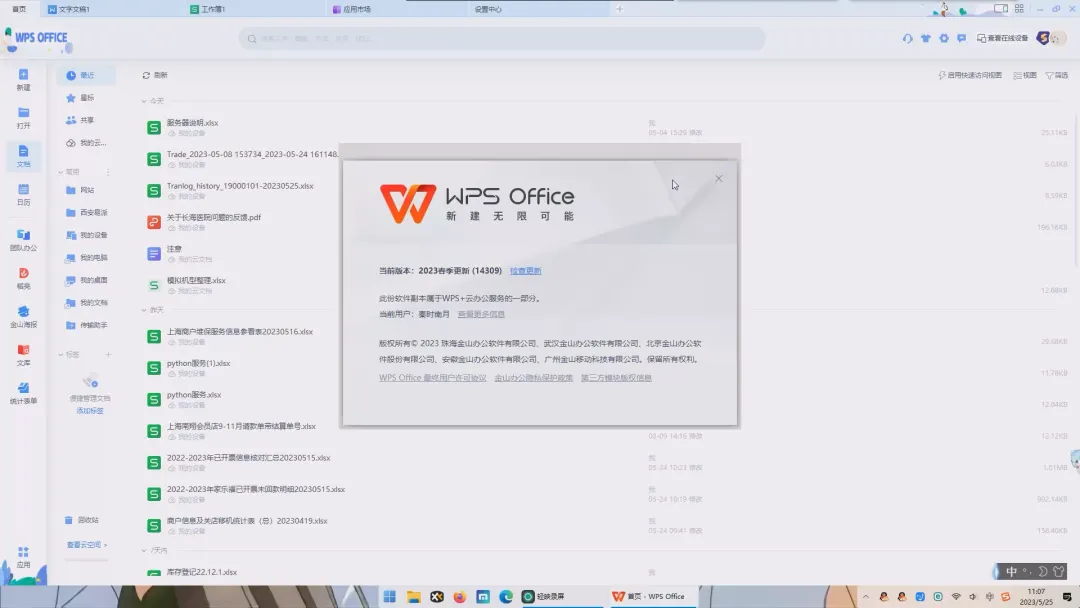Select 共享 (Shared) in navigation
1080x608 pixels.
click(86, 120)
